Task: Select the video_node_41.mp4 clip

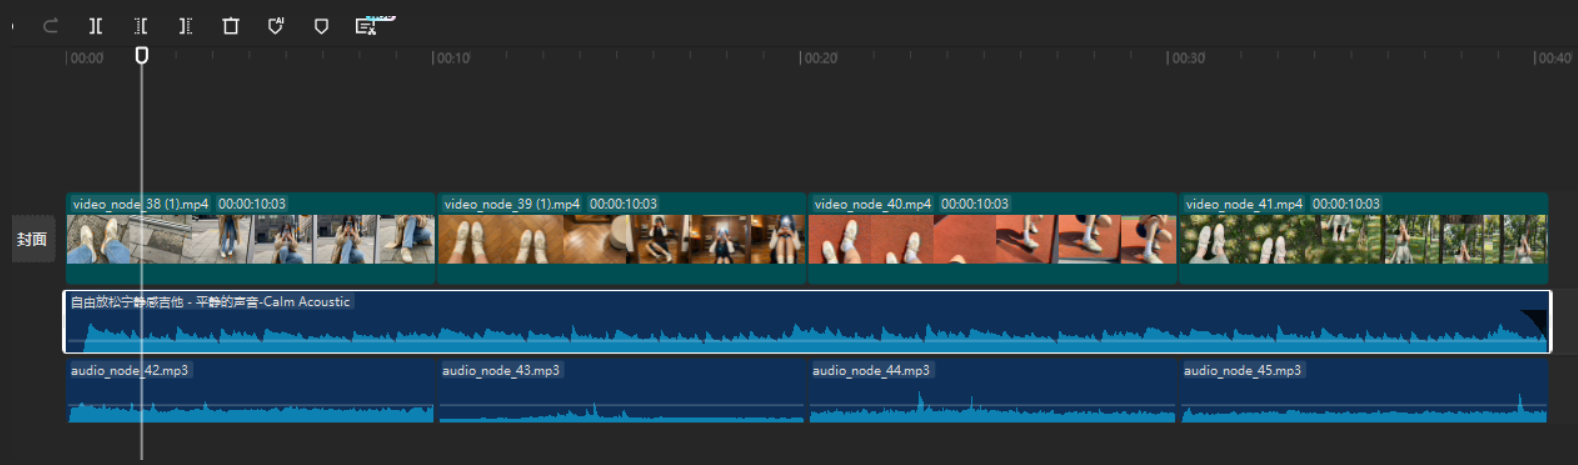Action: tap(1364, 238)
